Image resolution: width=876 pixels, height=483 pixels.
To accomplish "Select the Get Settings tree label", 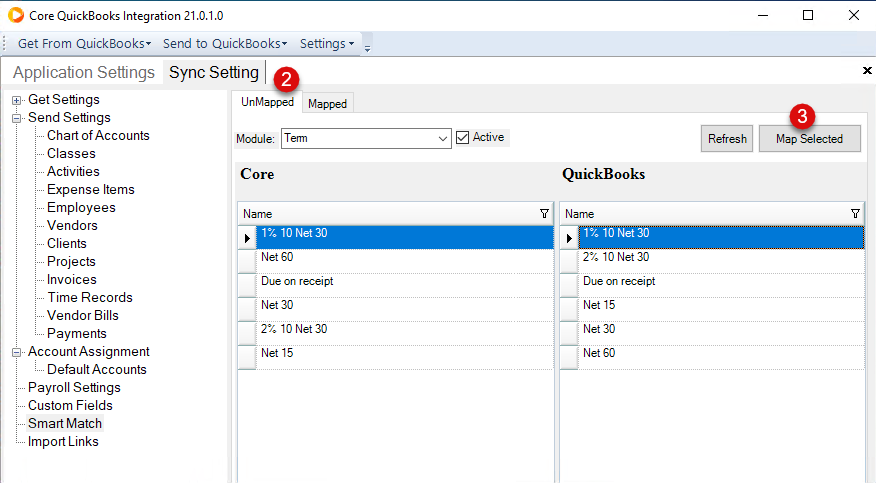I will coord(64,99).
